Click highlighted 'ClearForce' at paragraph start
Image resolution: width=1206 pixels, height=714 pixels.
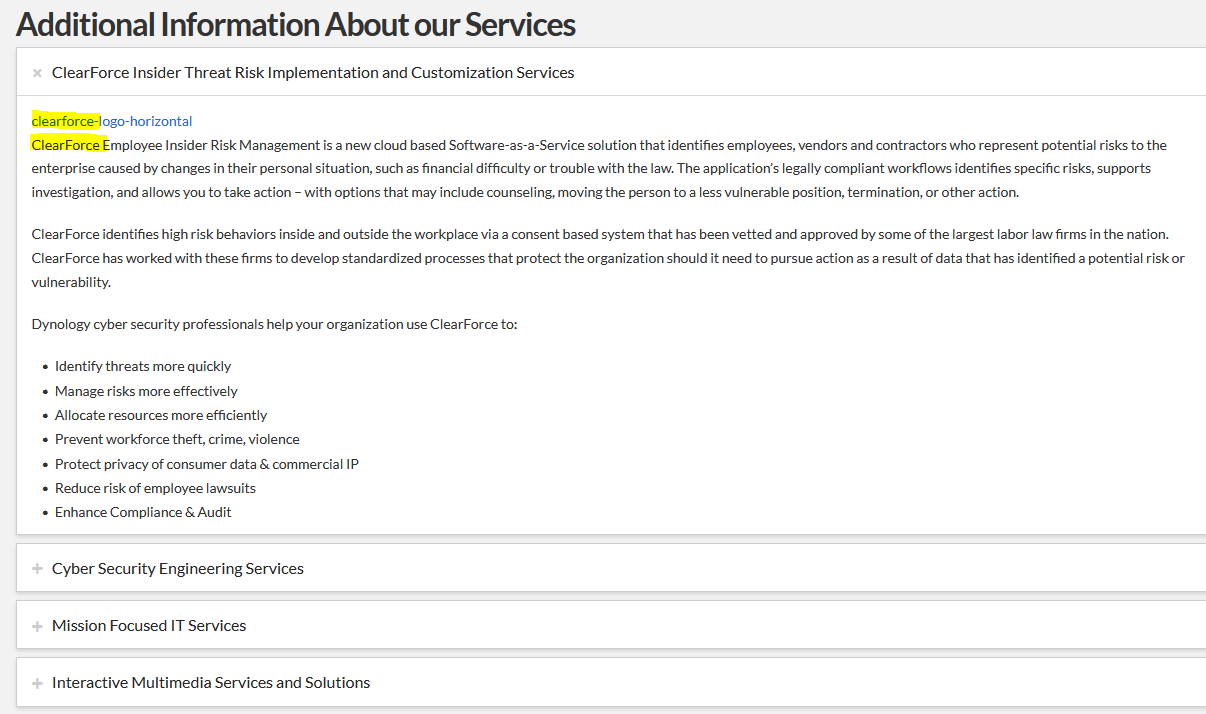coord(66,145)
